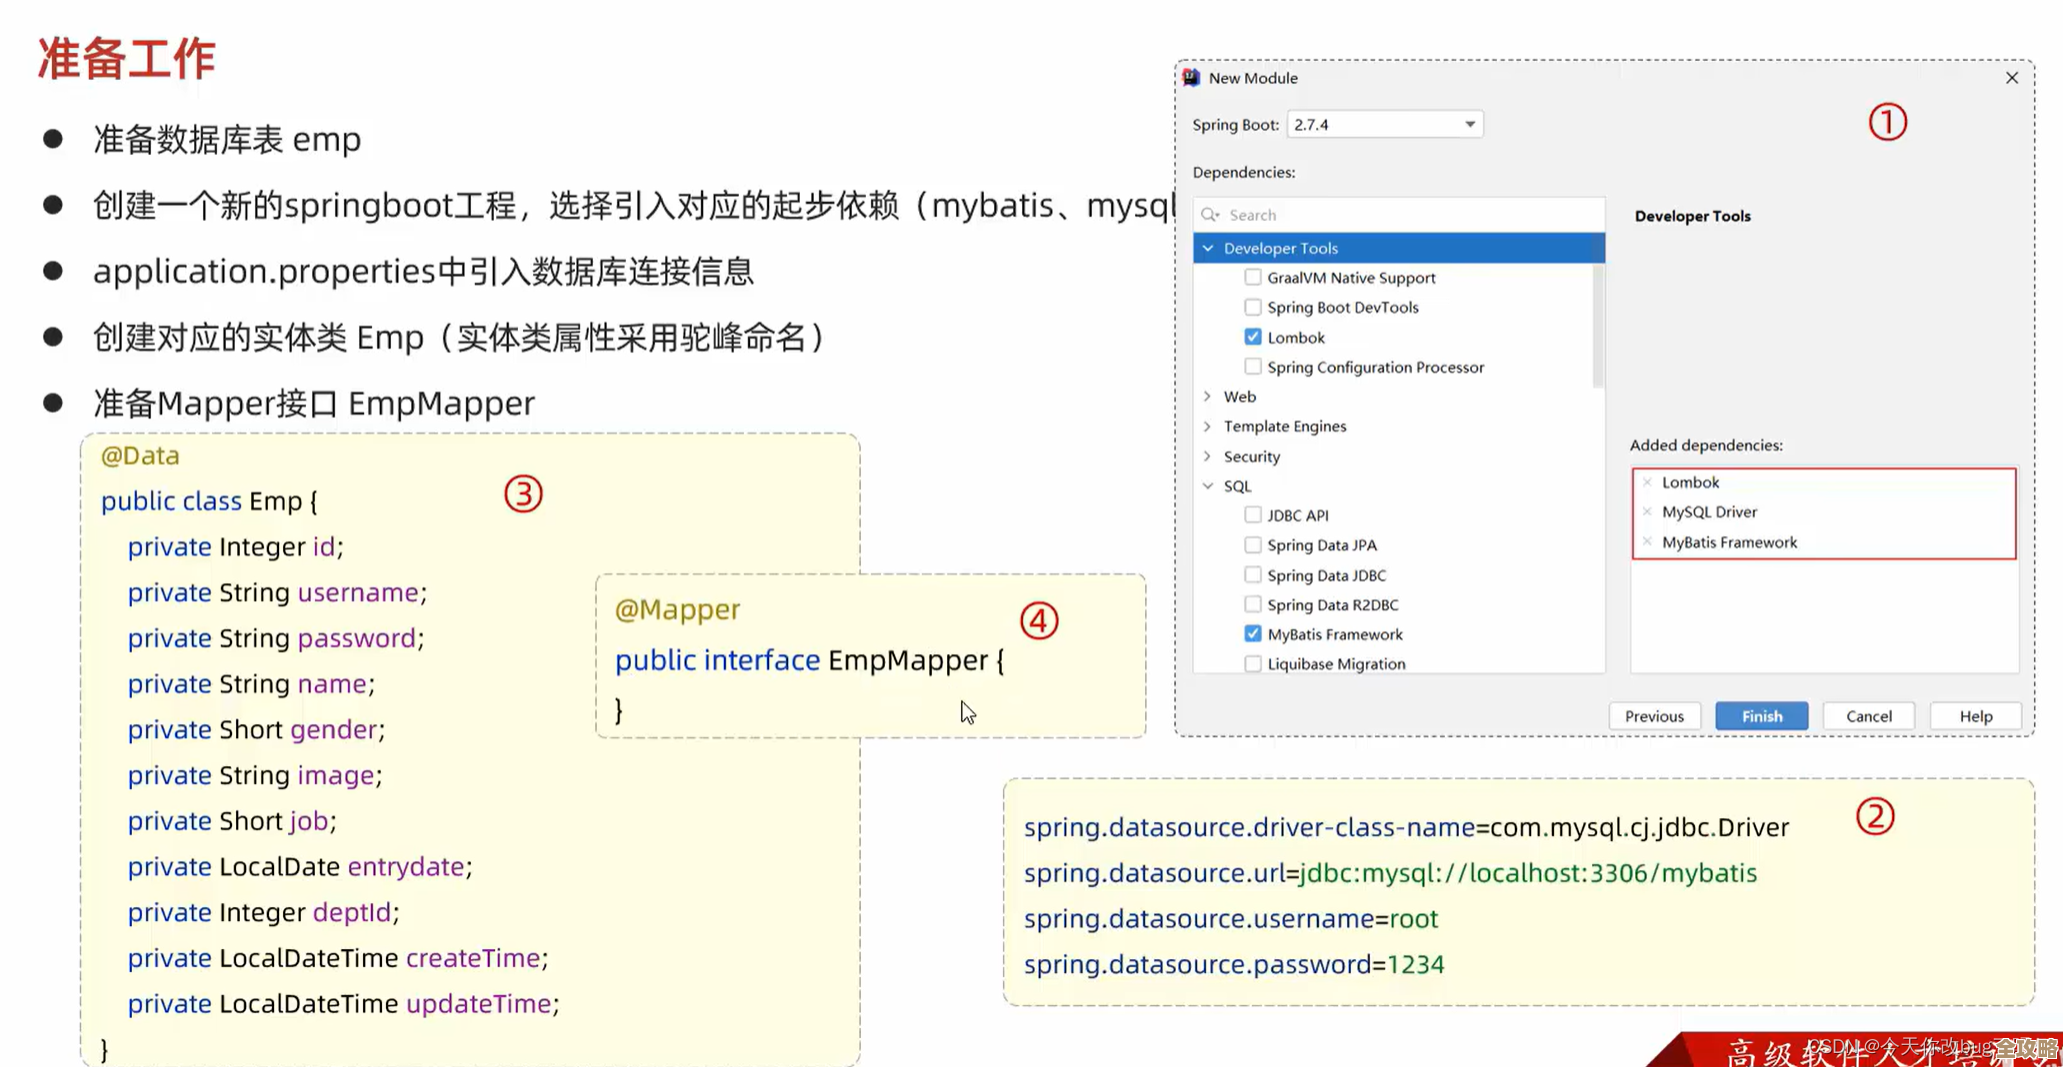This screenshot has height=1067, width=2063.
Task: Remove MySQL Driver from added dependencies
Action: (x=1648, y=511)
